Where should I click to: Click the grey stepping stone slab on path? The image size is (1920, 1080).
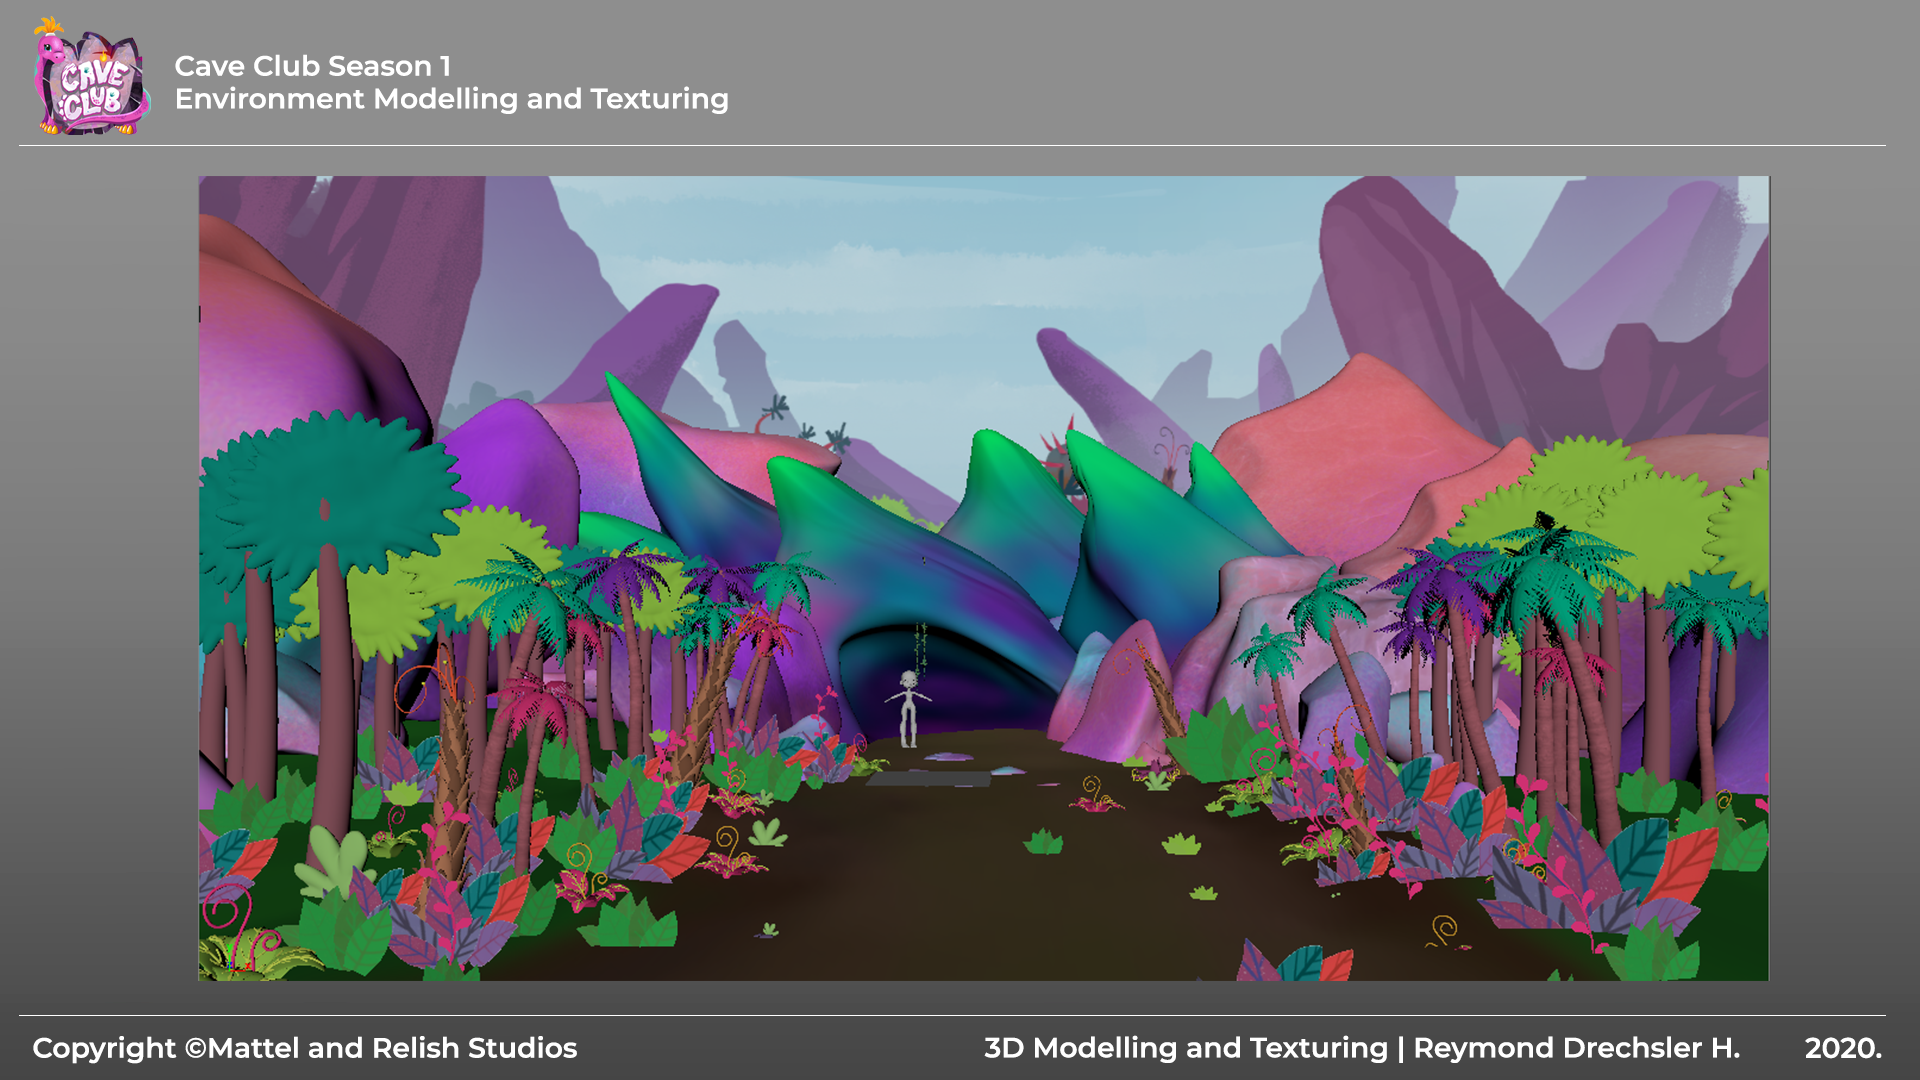[x=929, y=778]
